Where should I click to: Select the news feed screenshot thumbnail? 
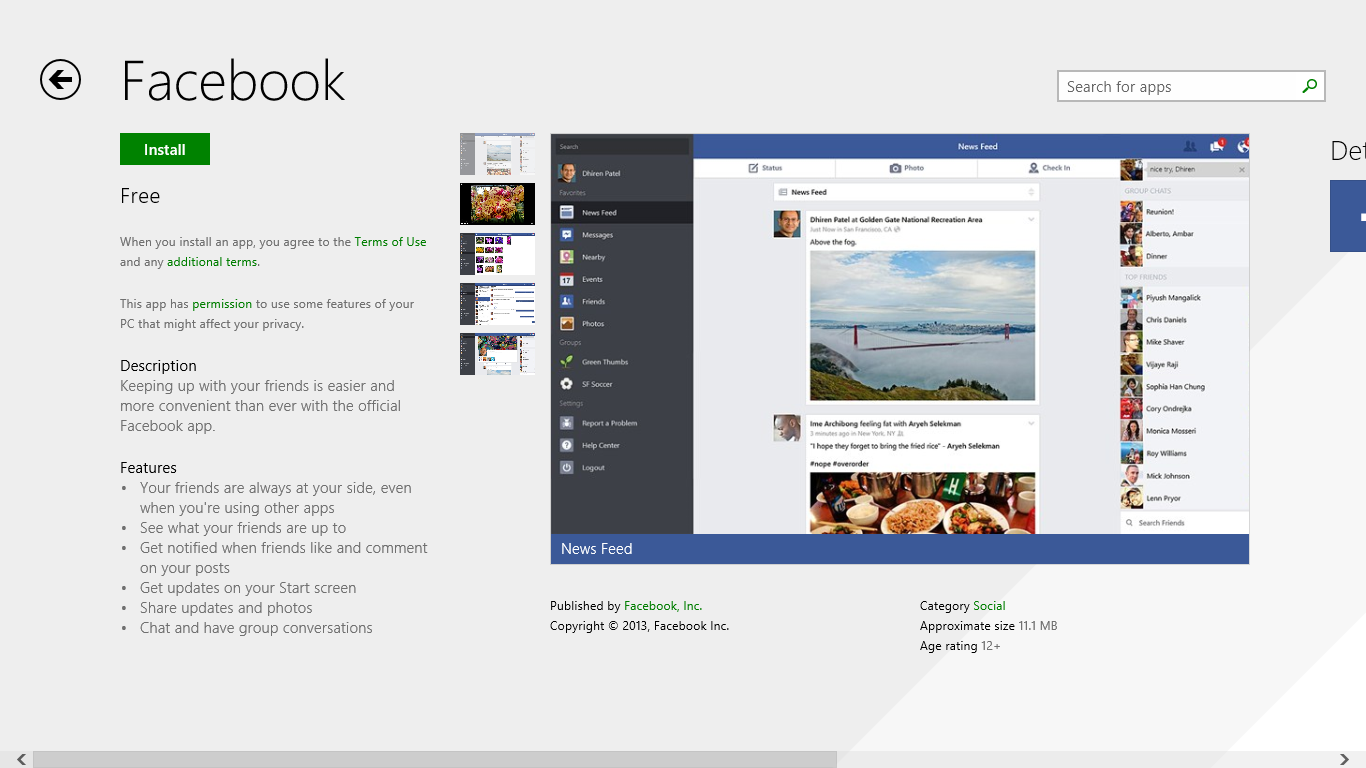pos(497,154)
